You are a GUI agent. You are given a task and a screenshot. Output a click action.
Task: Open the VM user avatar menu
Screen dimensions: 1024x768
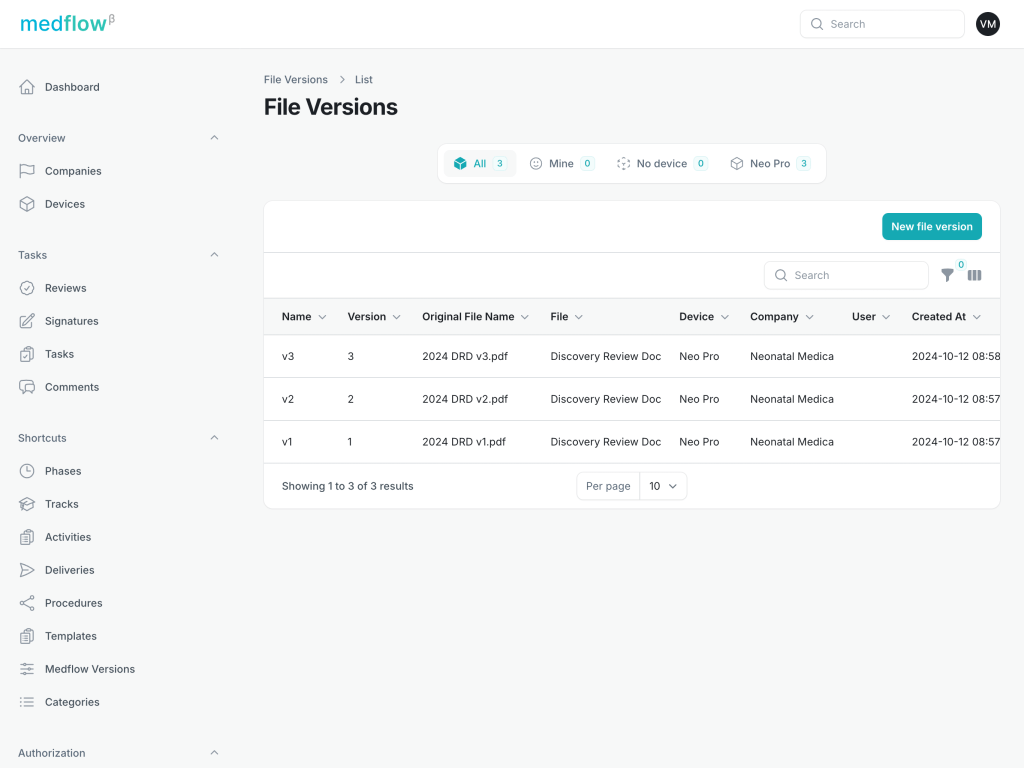pos(987,24)
